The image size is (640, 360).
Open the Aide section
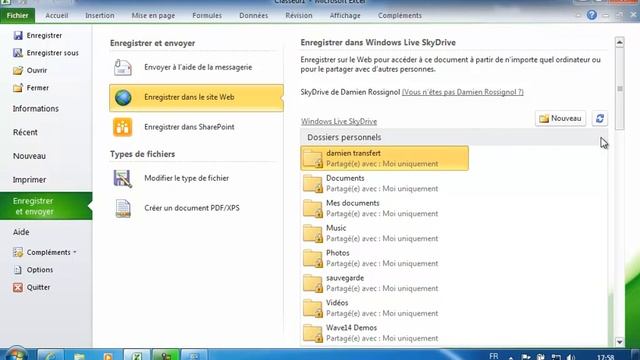[21, 232]
